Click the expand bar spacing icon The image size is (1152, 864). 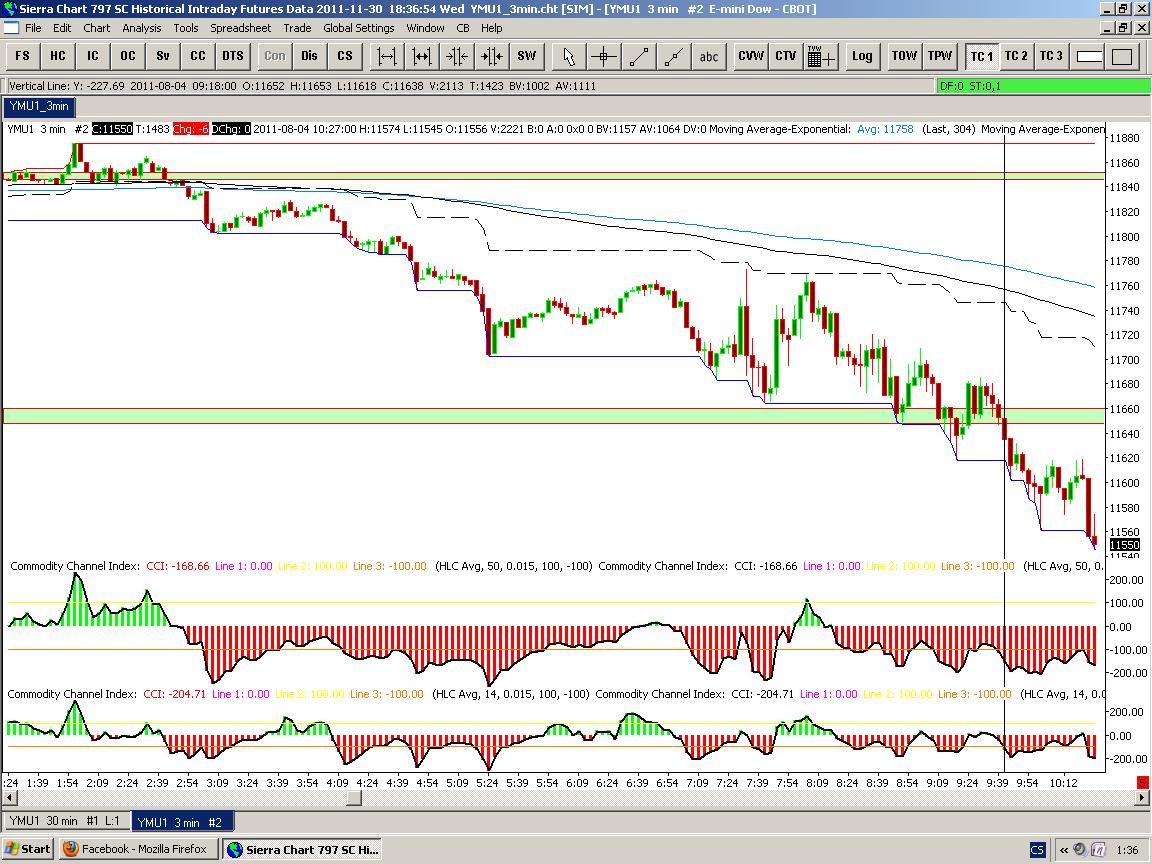(x=386, y=56)
